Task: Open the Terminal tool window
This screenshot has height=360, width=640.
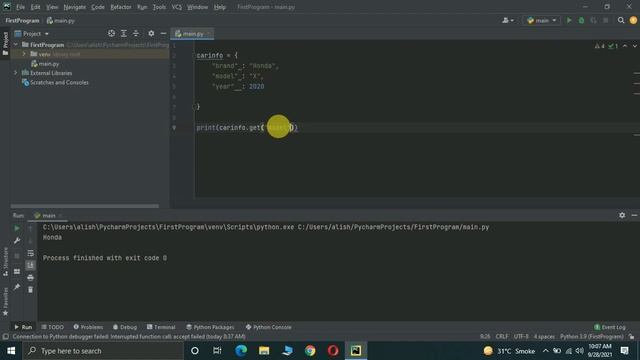Action: [x=161, y=327]
